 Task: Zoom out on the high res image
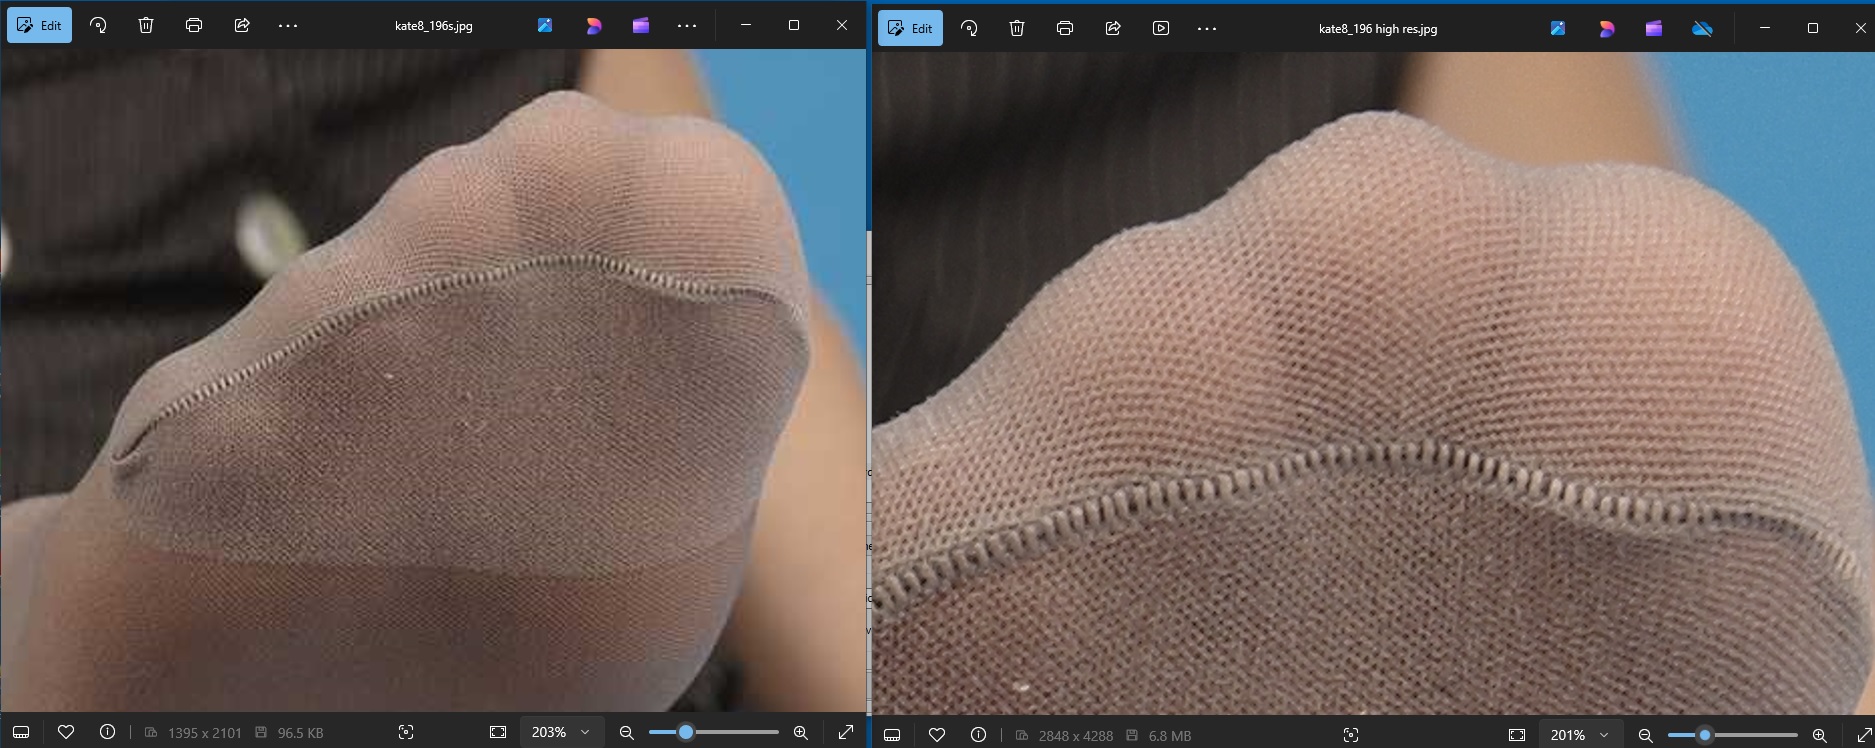tap(1645, 735)
